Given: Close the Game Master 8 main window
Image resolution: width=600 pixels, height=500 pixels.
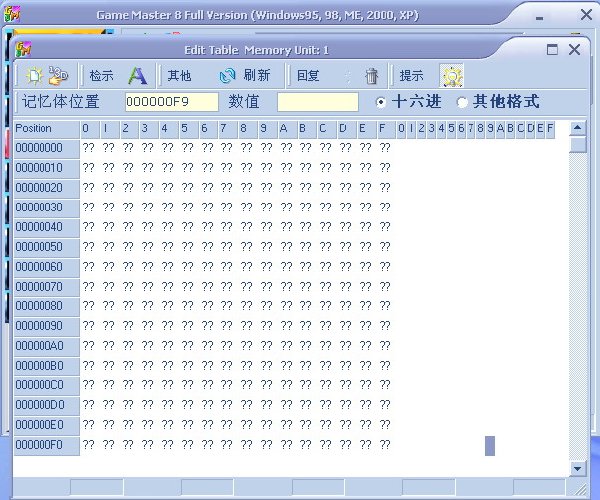Looking at the screenshot, I should 586,15.
